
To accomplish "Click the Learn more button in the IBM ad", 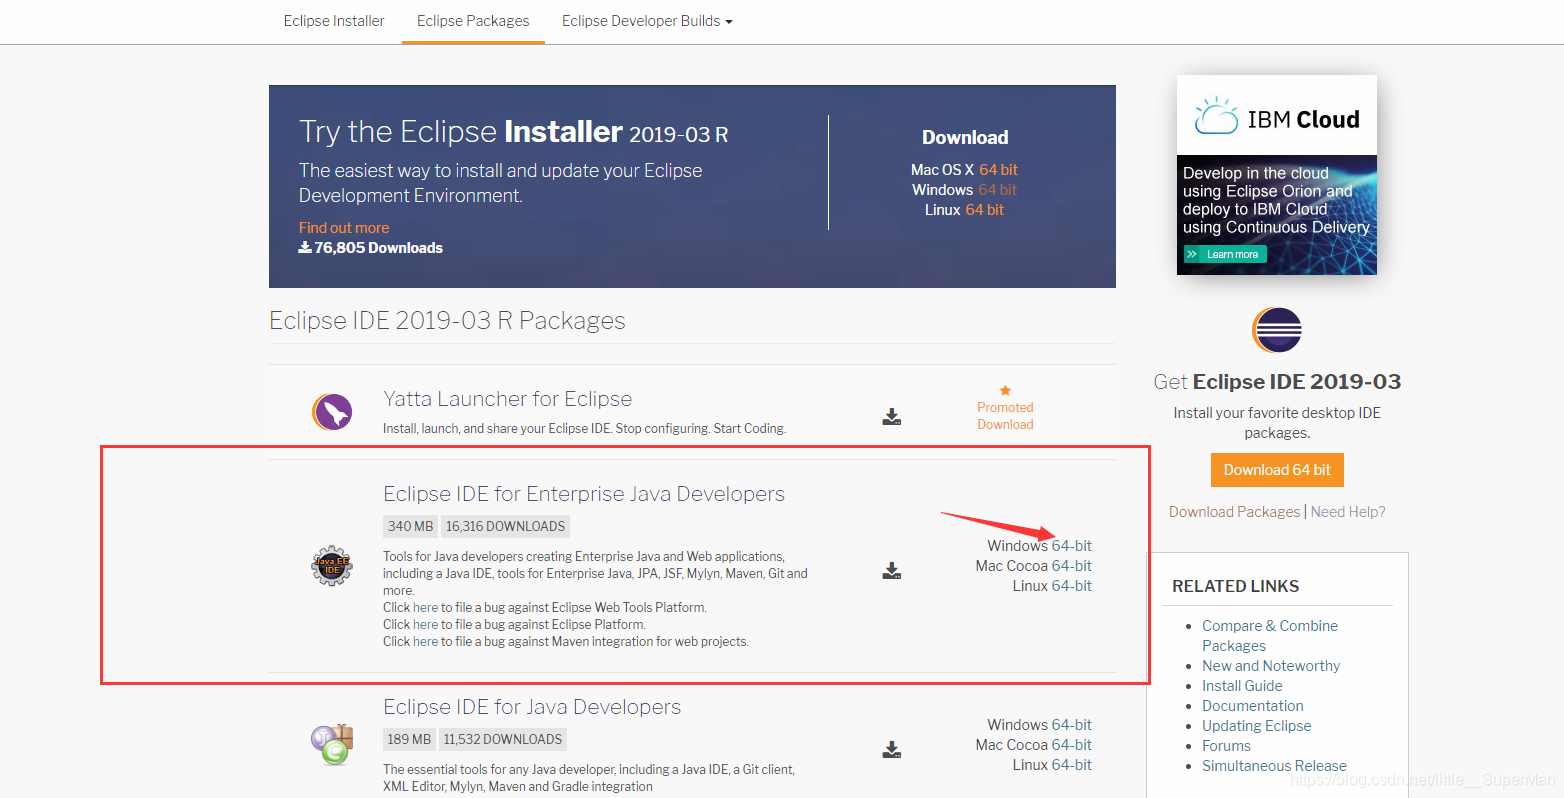I will tap(1224, 254).
